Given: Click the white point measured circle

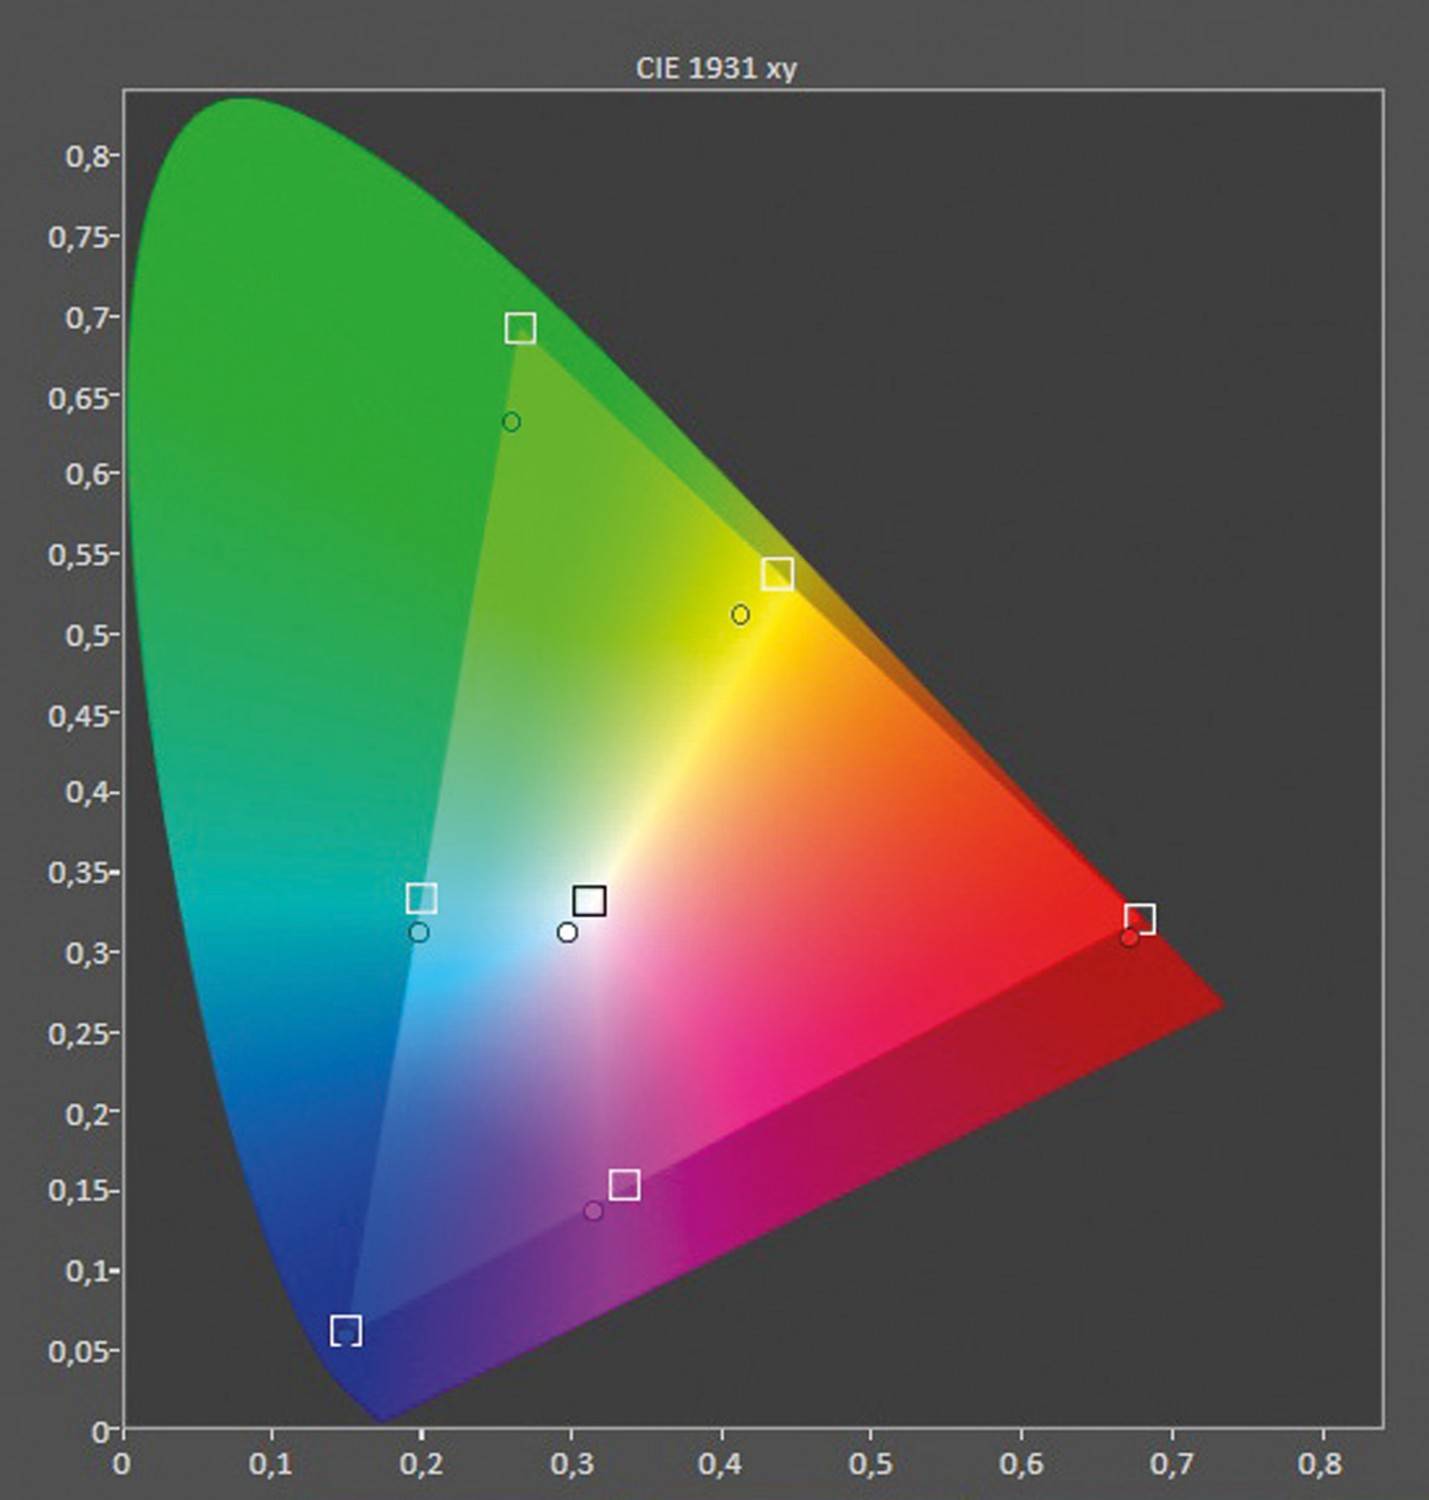Looking at the screenshot, I should pyautogui.click(x=567, y=933).
